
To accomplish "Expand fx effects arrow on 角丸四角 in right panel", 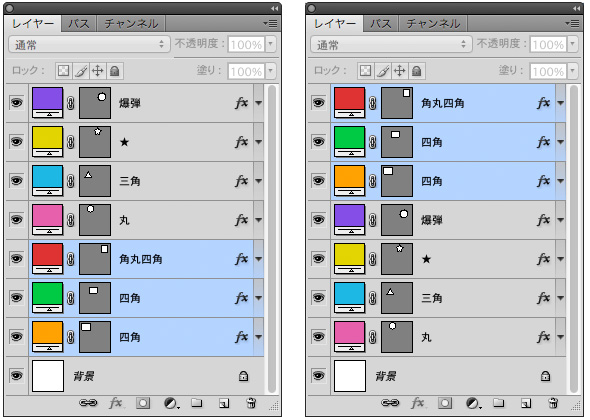I will tap(561, 103).
